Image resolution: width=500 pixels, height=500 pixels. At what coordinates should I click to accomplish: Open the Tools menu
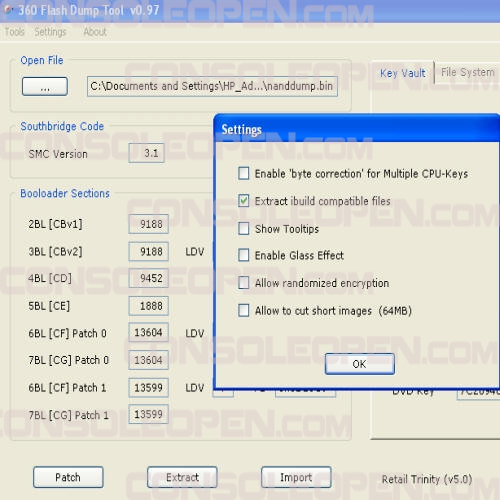(15, 32)
